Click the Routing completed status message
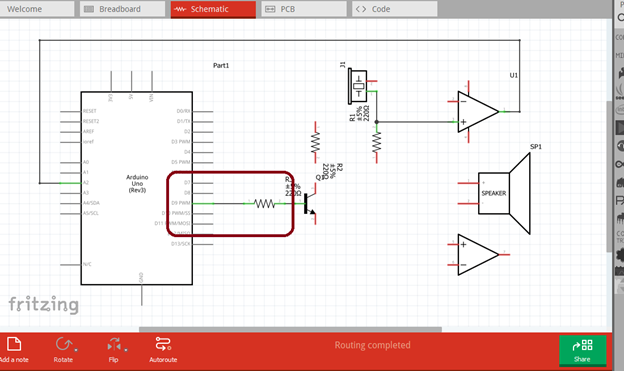Viewport: 624px width, 371px height. tap(372, 345)
